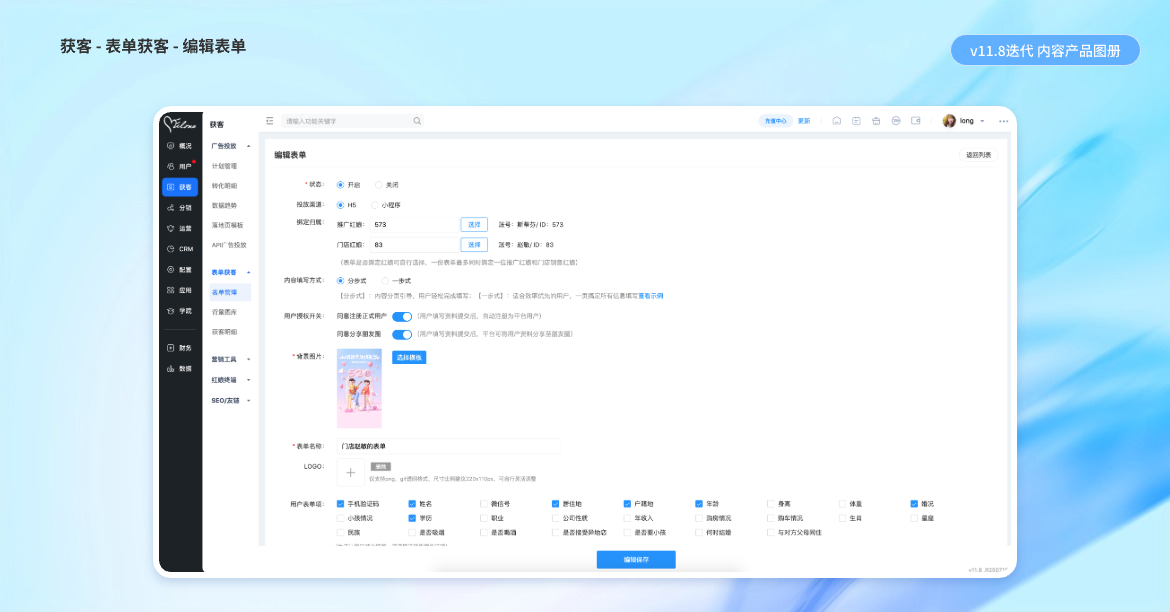This screenshot has width=1170, height=612.
Task: Collapse 广告投放 menu group
Action: point(231,146)
